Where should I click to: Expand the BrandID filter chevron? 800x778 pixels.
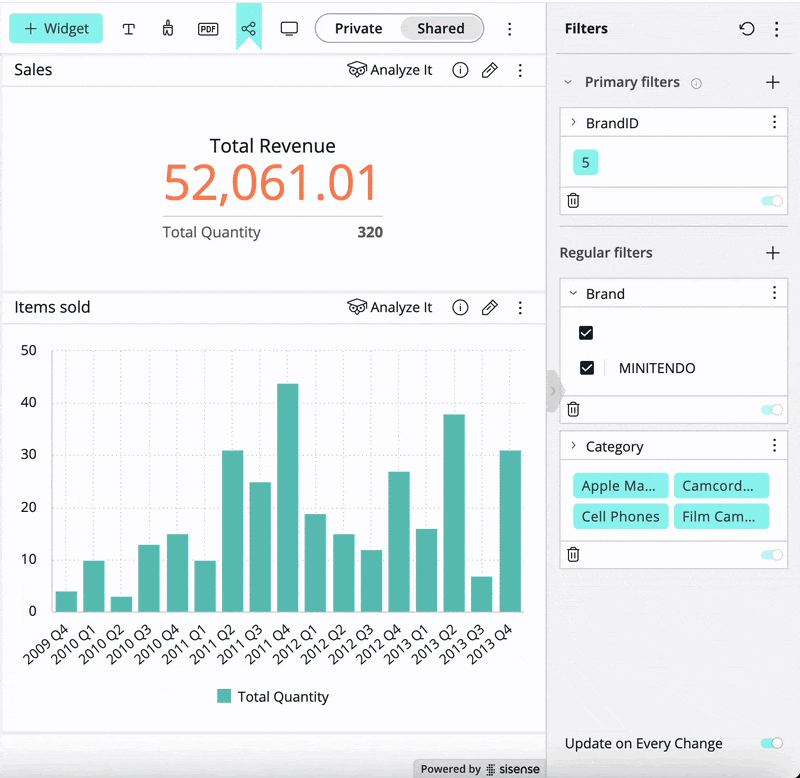573,123
